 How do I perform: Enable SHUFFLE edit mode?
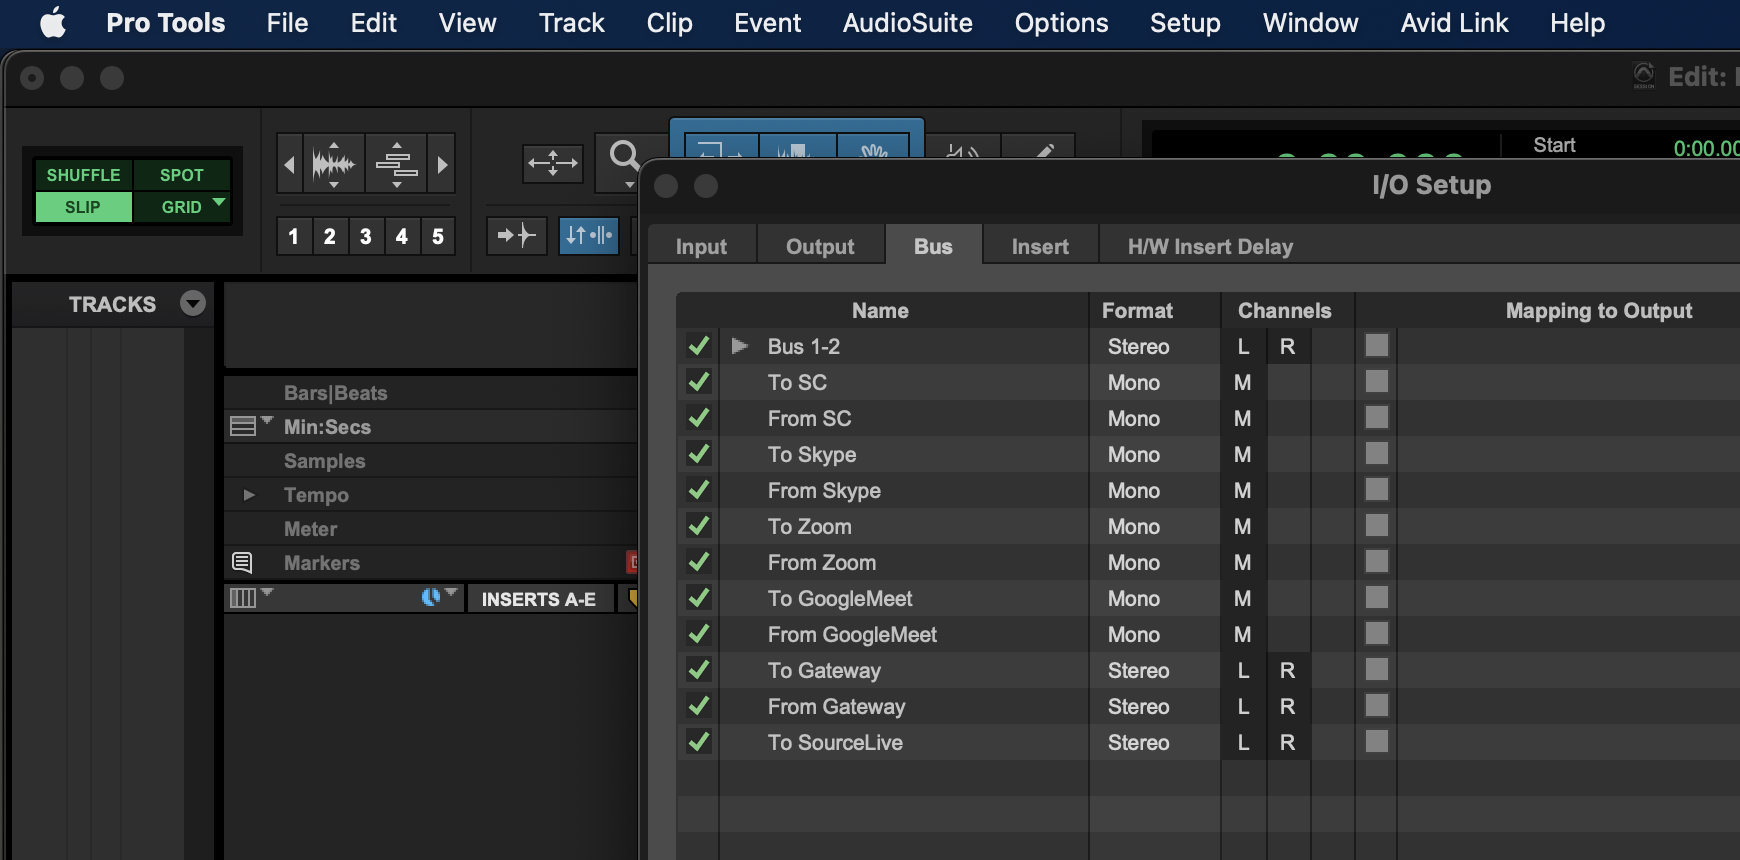83,175
